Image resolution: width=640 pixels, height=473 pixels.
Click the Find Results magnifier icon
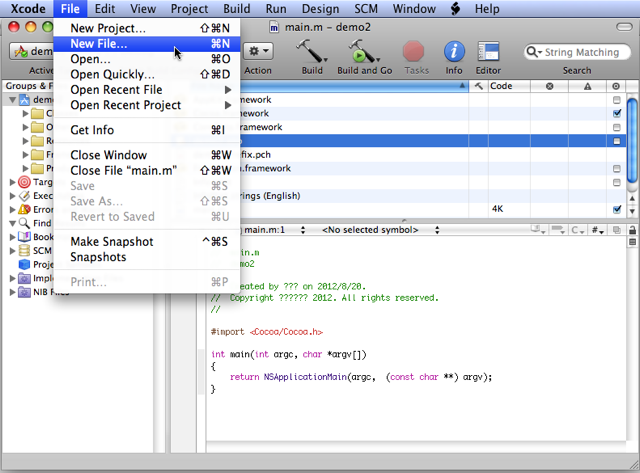(24, 223)
